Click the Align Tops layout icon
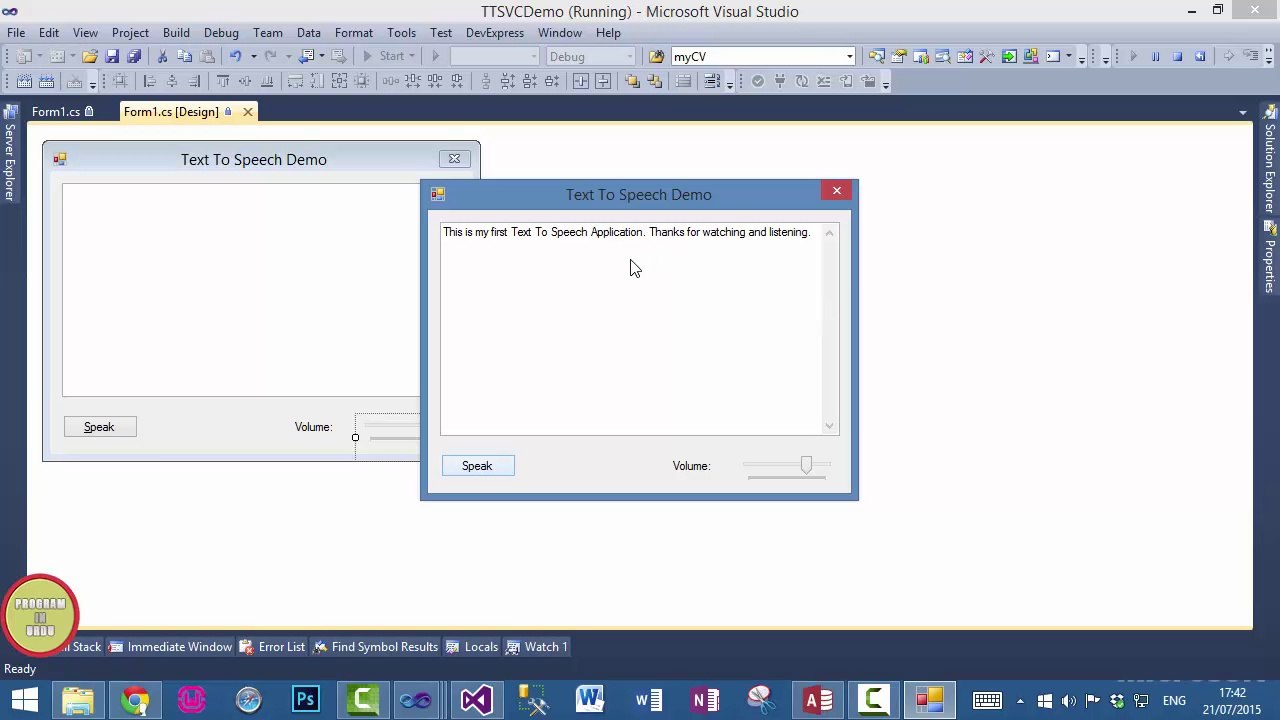This screenshot has height=720, width=1280. (x=223, y=81)
